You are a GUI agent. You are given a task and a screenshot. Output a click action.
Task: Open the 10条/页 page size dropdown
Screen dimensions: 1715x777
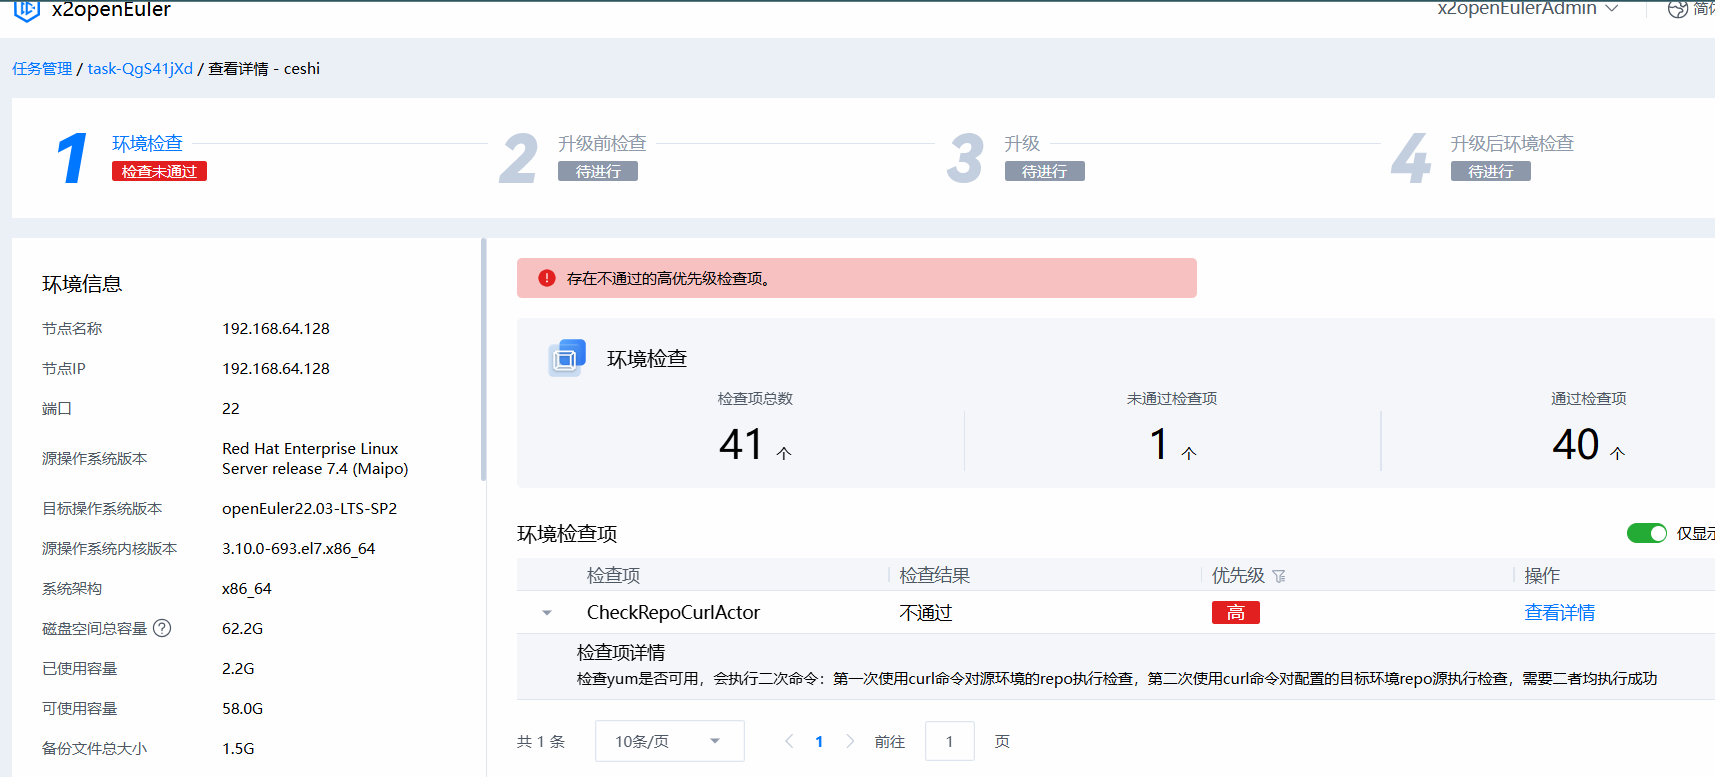pos(669,741)
